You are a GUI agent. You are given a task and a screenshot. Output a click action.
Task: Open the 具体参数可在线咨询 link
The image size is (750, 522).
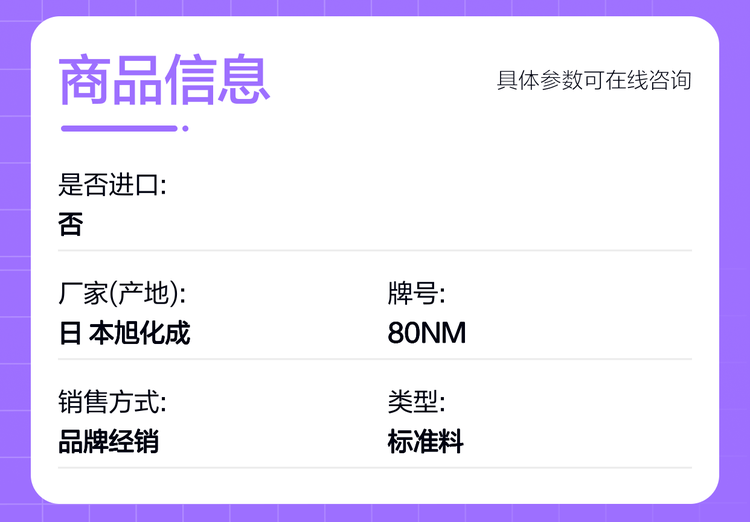pos(594,80)
